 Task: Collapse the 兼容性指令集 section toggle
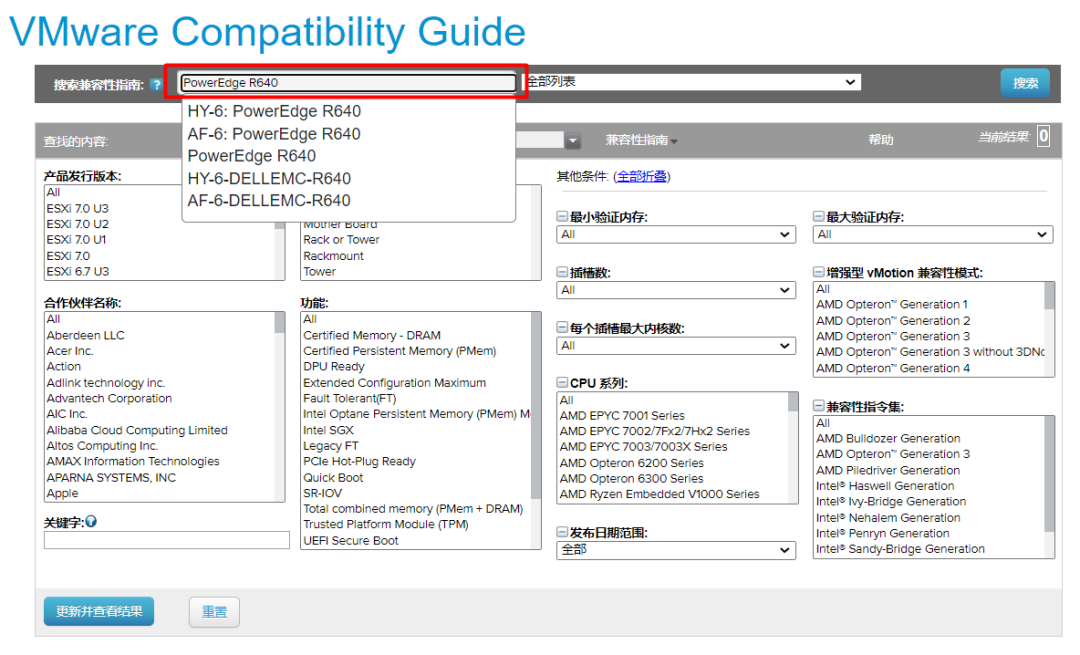coord(818,406)
